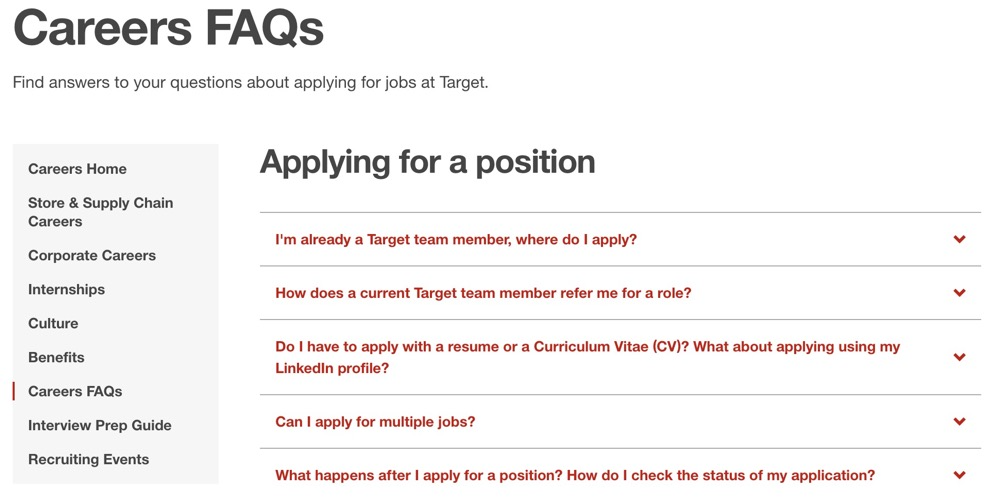The height and width of the screenshot is (500, 1001).
Task: Select Corporate Careers in the sidebar
Action: point(92,255)
